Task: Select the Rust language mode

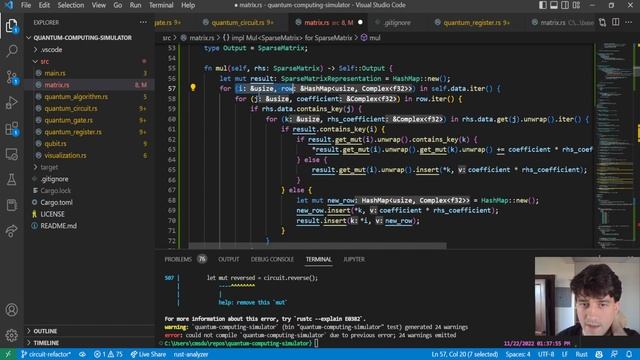Action: click(x=581, y=354)
